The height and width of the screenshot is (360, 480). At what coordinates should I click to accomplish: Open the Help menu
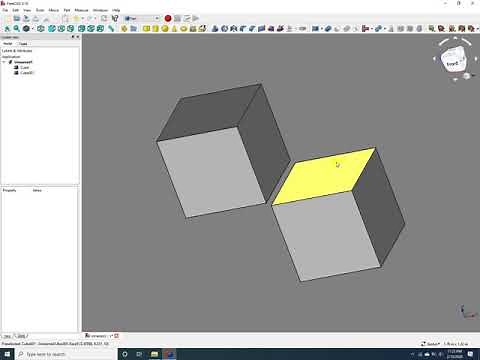(116, 10)
